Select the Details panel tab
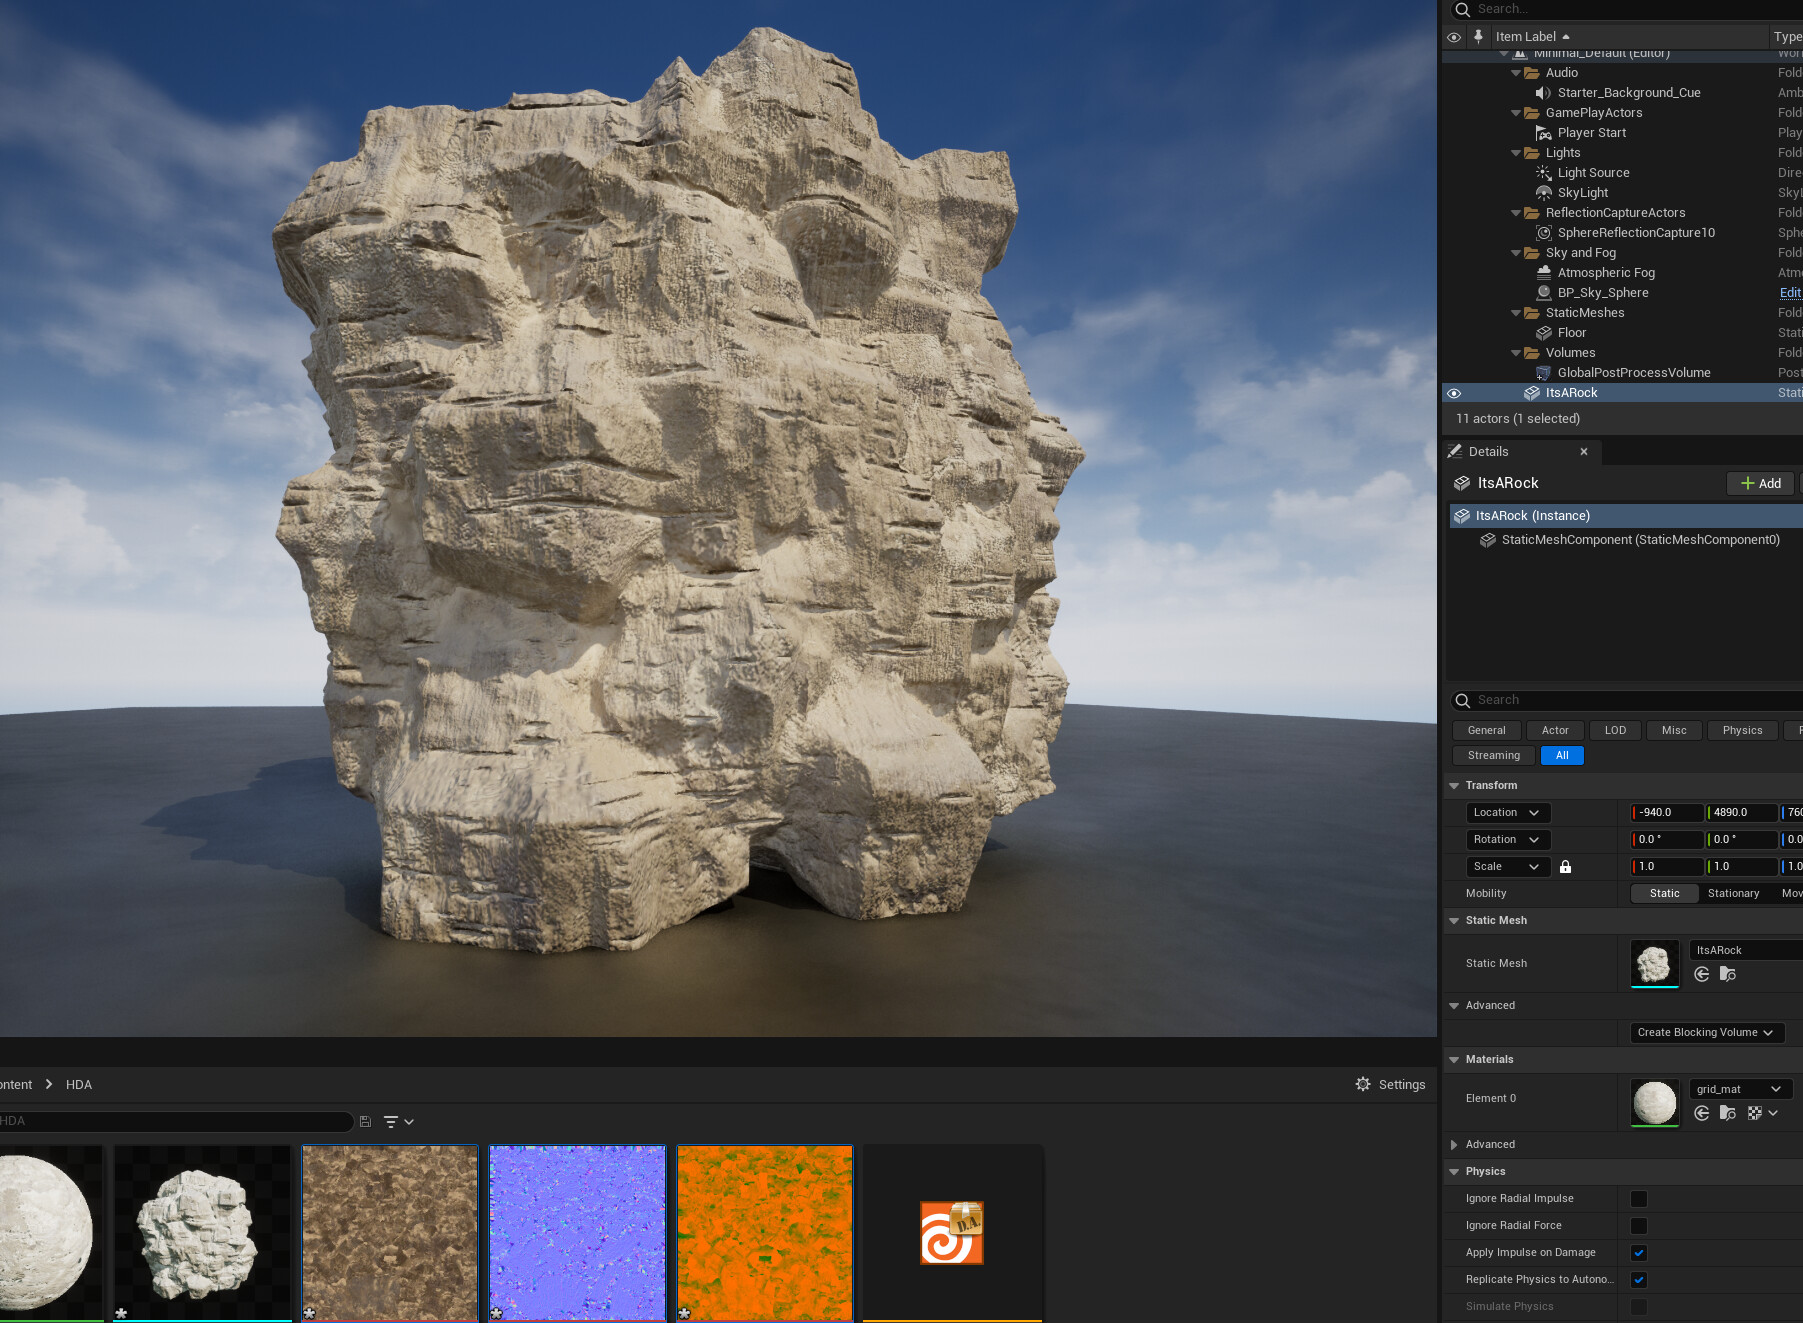 [1487, 451]
